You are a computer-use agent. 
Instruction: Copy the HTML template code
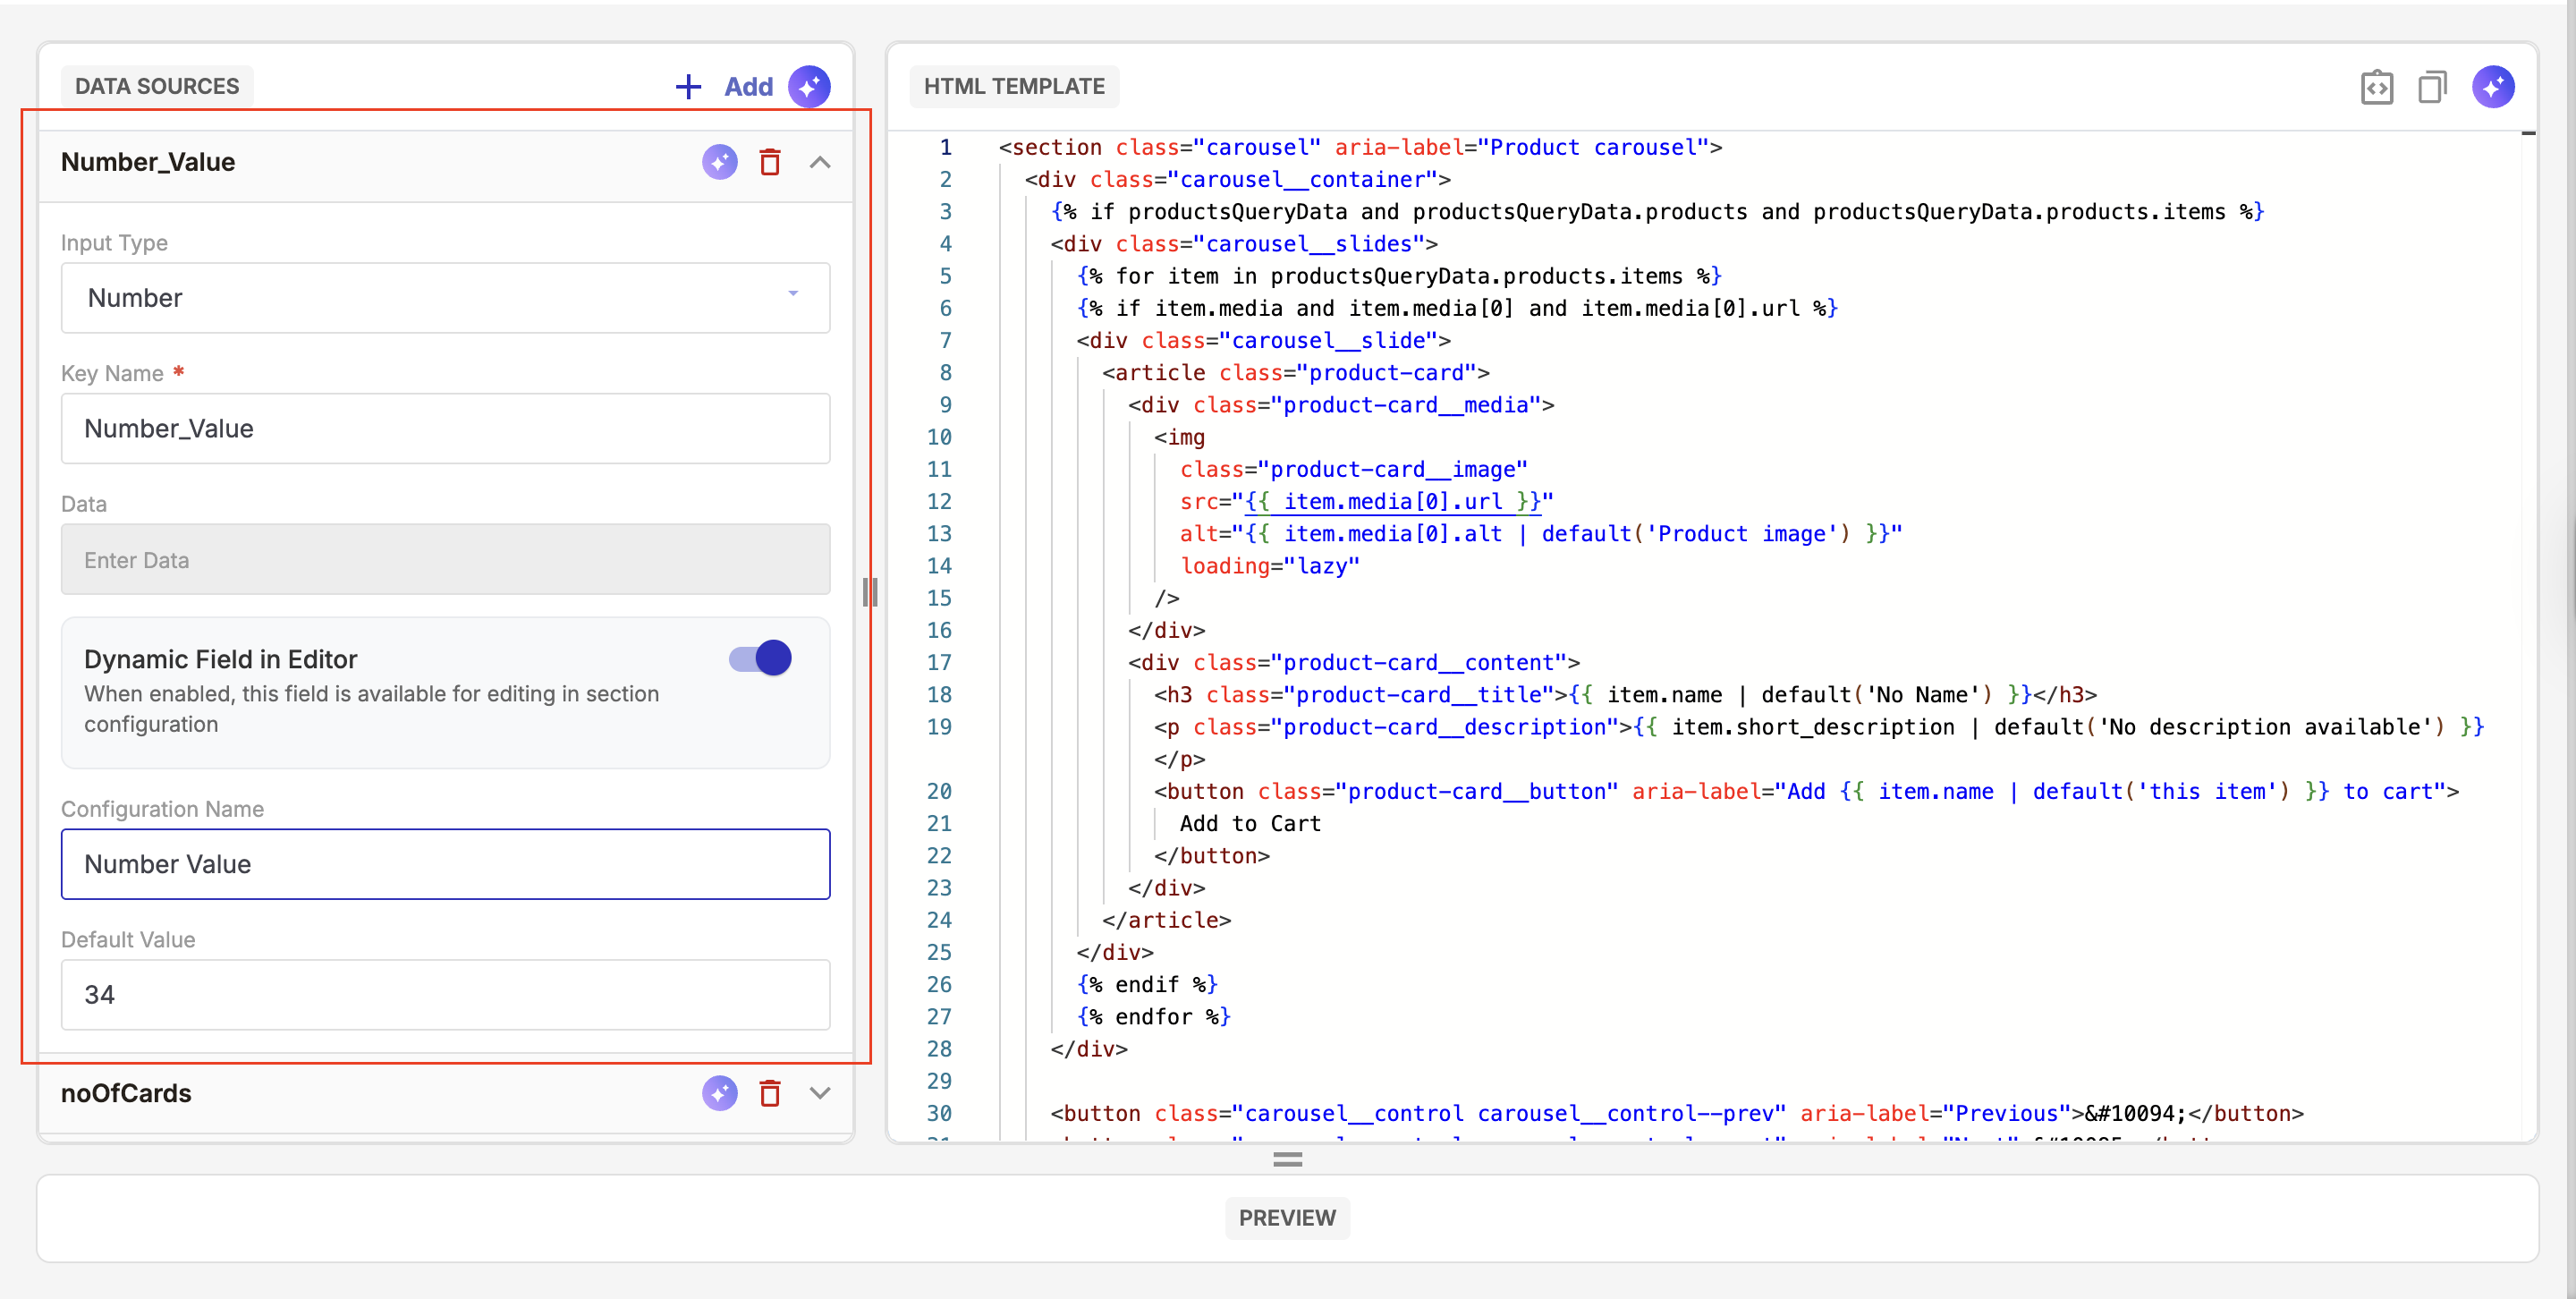pos(2432,87)
